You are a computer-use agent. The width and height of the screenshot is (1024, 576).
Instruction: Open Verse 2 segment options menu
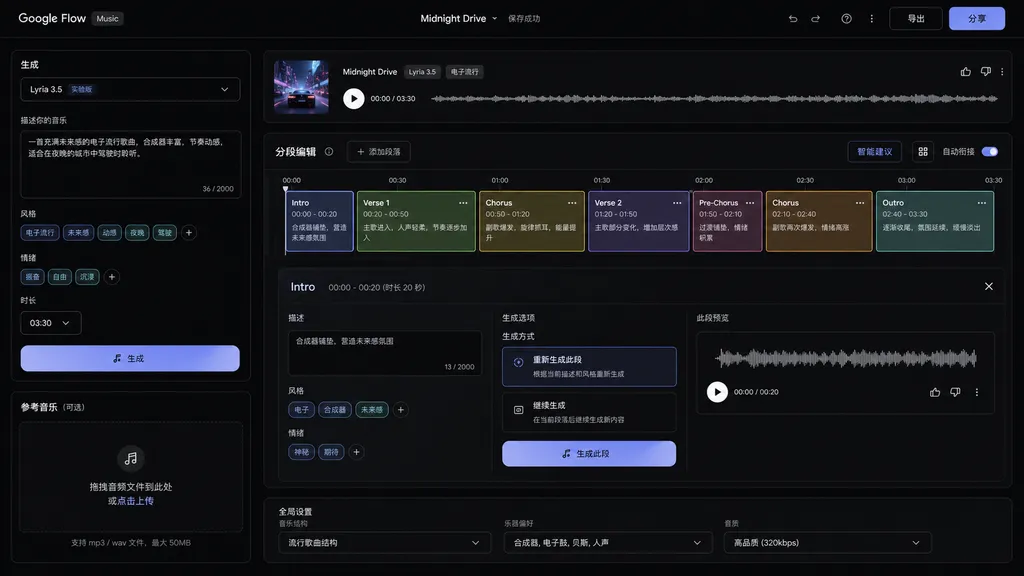tap(677, 203)
